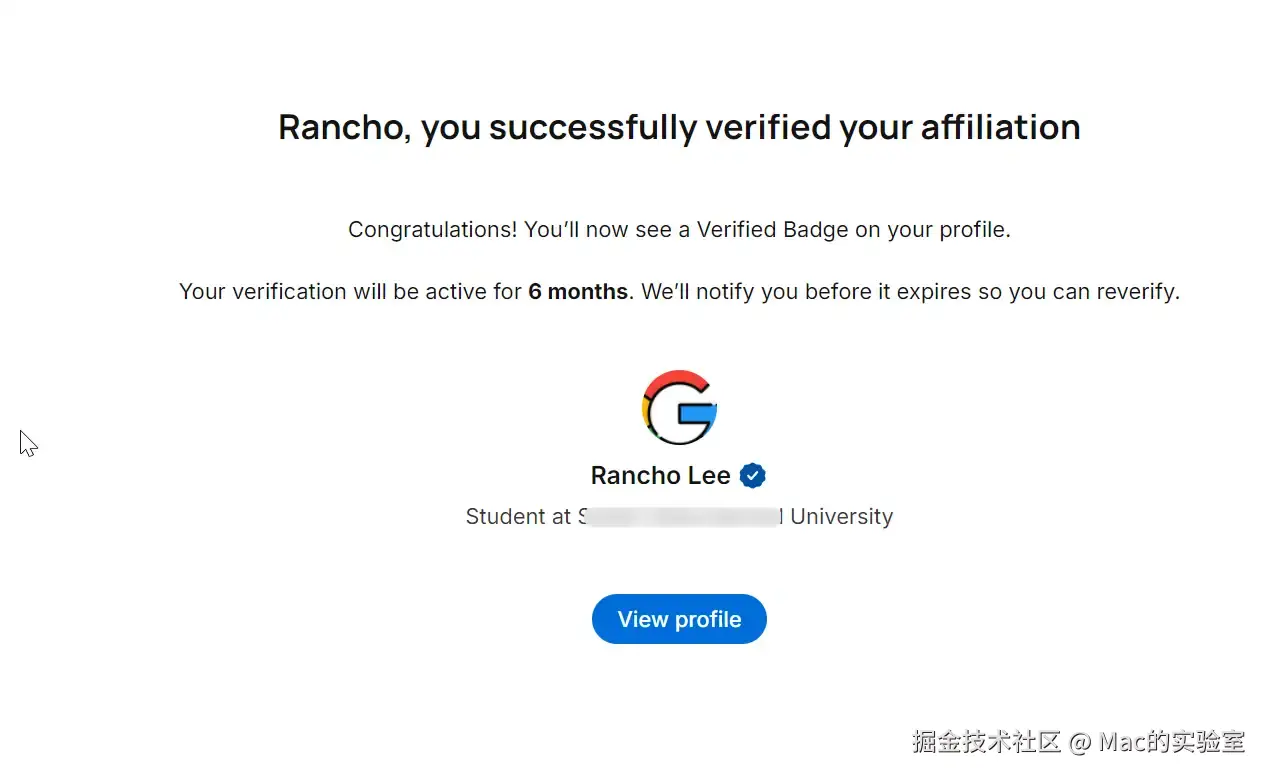
Task: Click the "掘金技术社区" watermark text
Action: pos(986,742)
